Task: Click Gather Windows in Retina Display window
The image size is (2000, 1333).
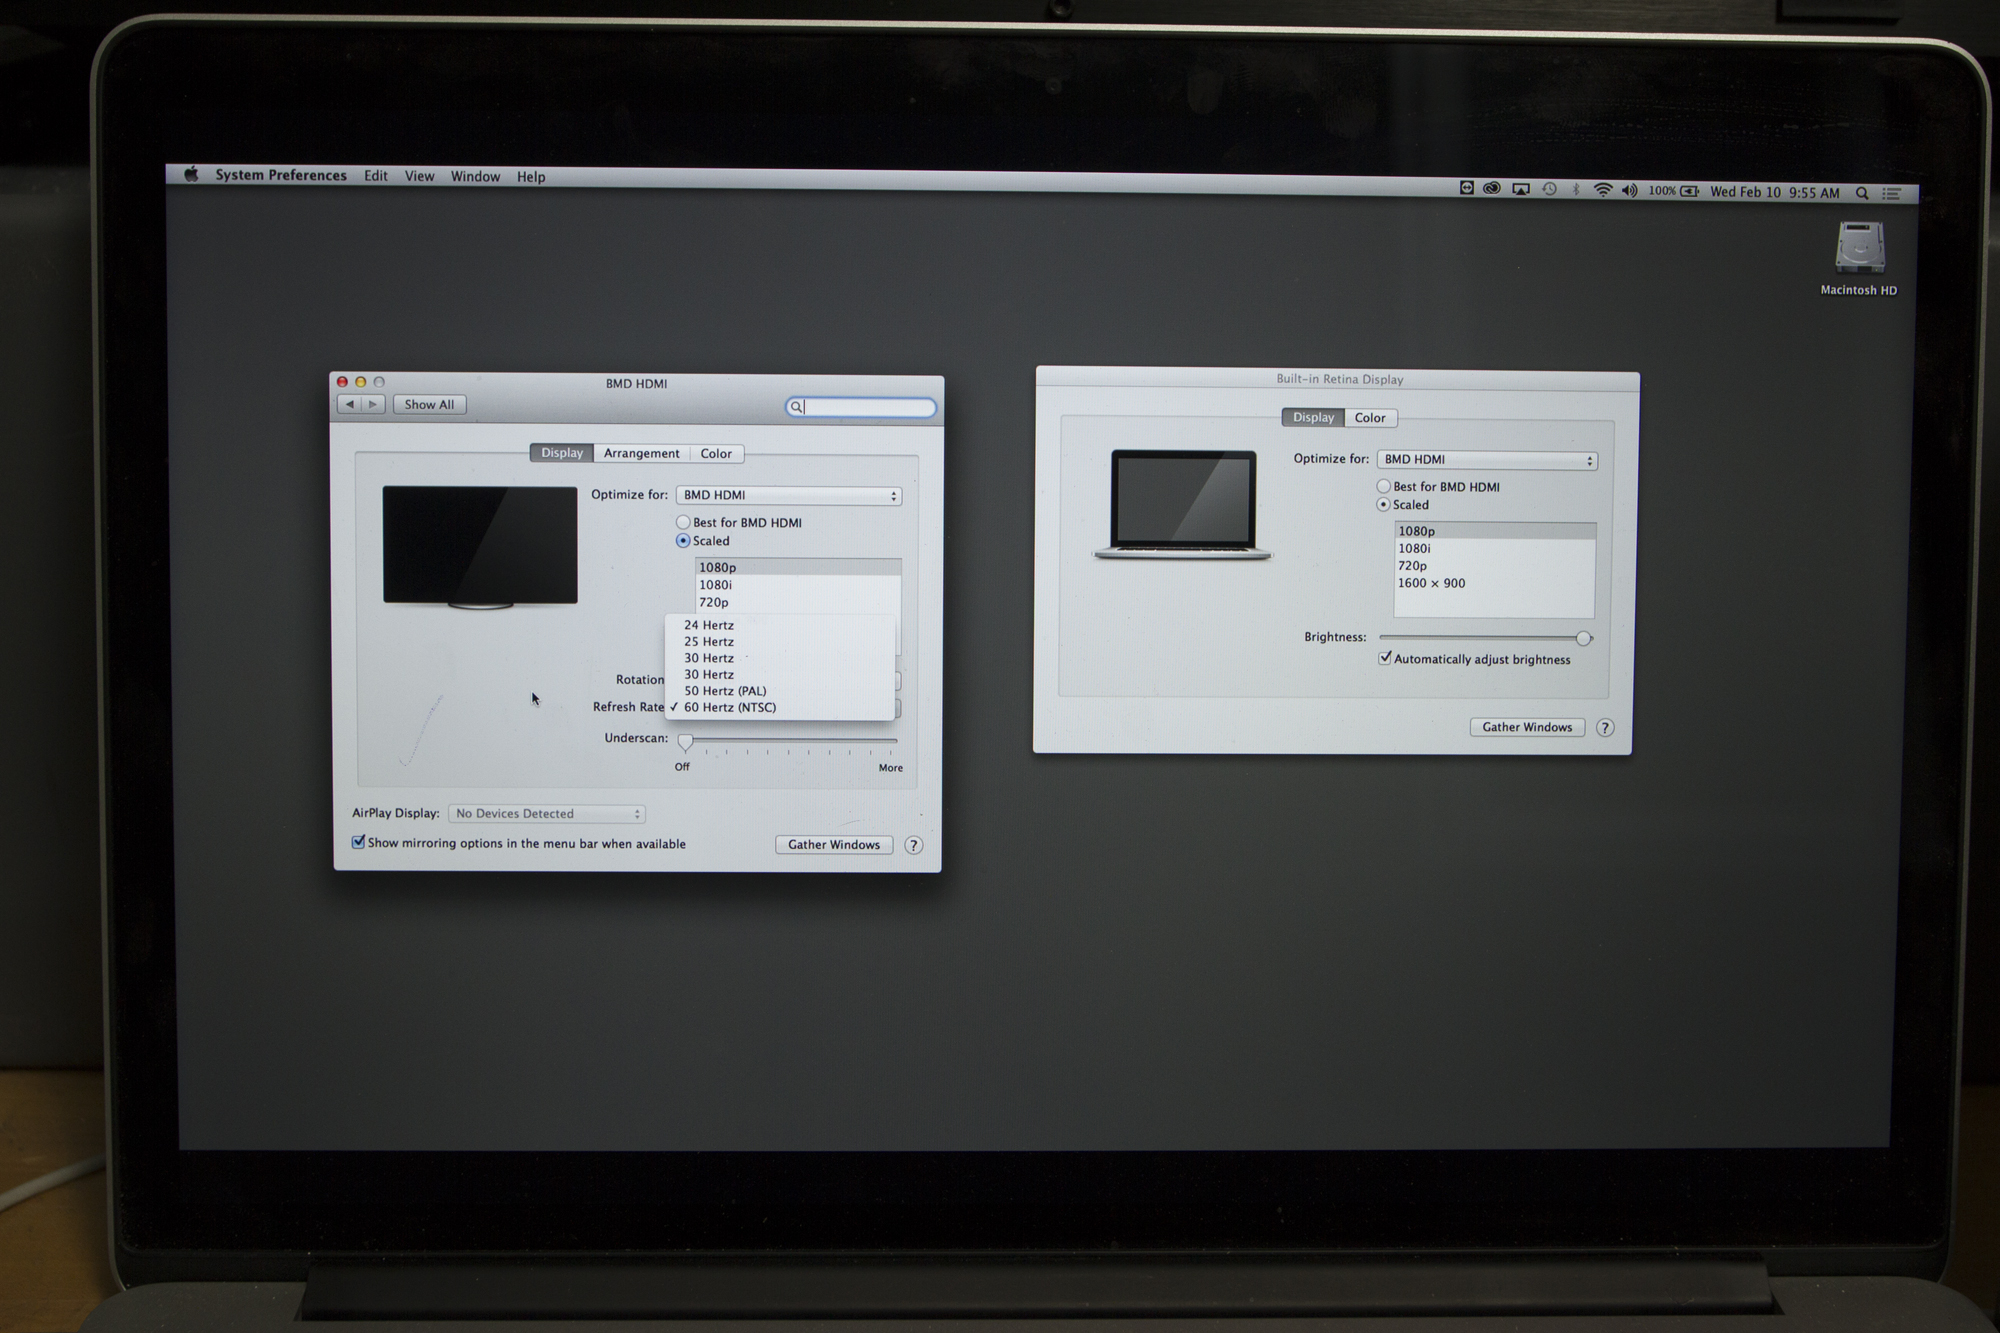Action: [1527, 727]
